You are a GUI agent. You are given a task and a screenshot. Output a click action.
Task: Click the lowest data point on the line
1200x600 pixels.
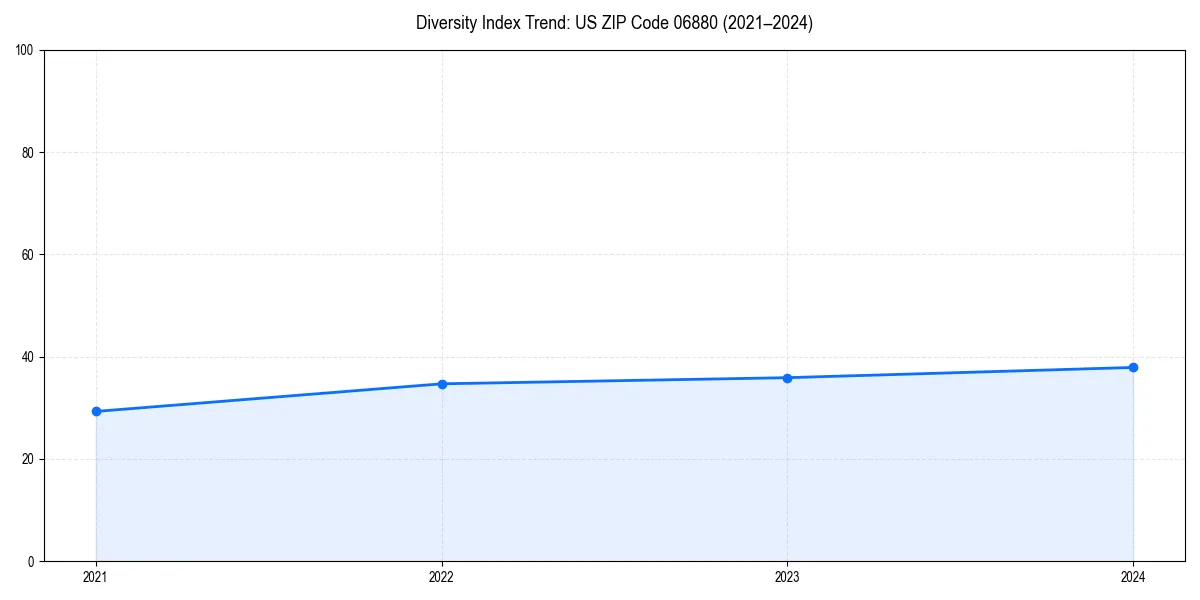95,410
